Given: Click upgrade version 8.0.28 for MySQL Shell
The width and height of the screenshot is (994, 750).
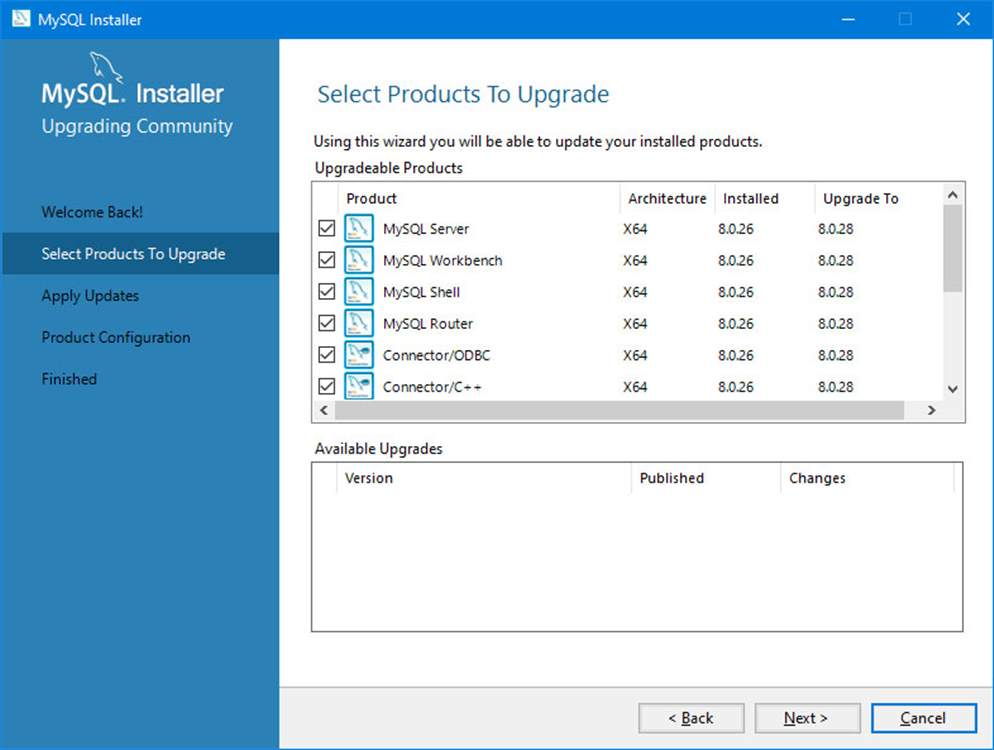Looking at the screenshot, I should (836, 292).
